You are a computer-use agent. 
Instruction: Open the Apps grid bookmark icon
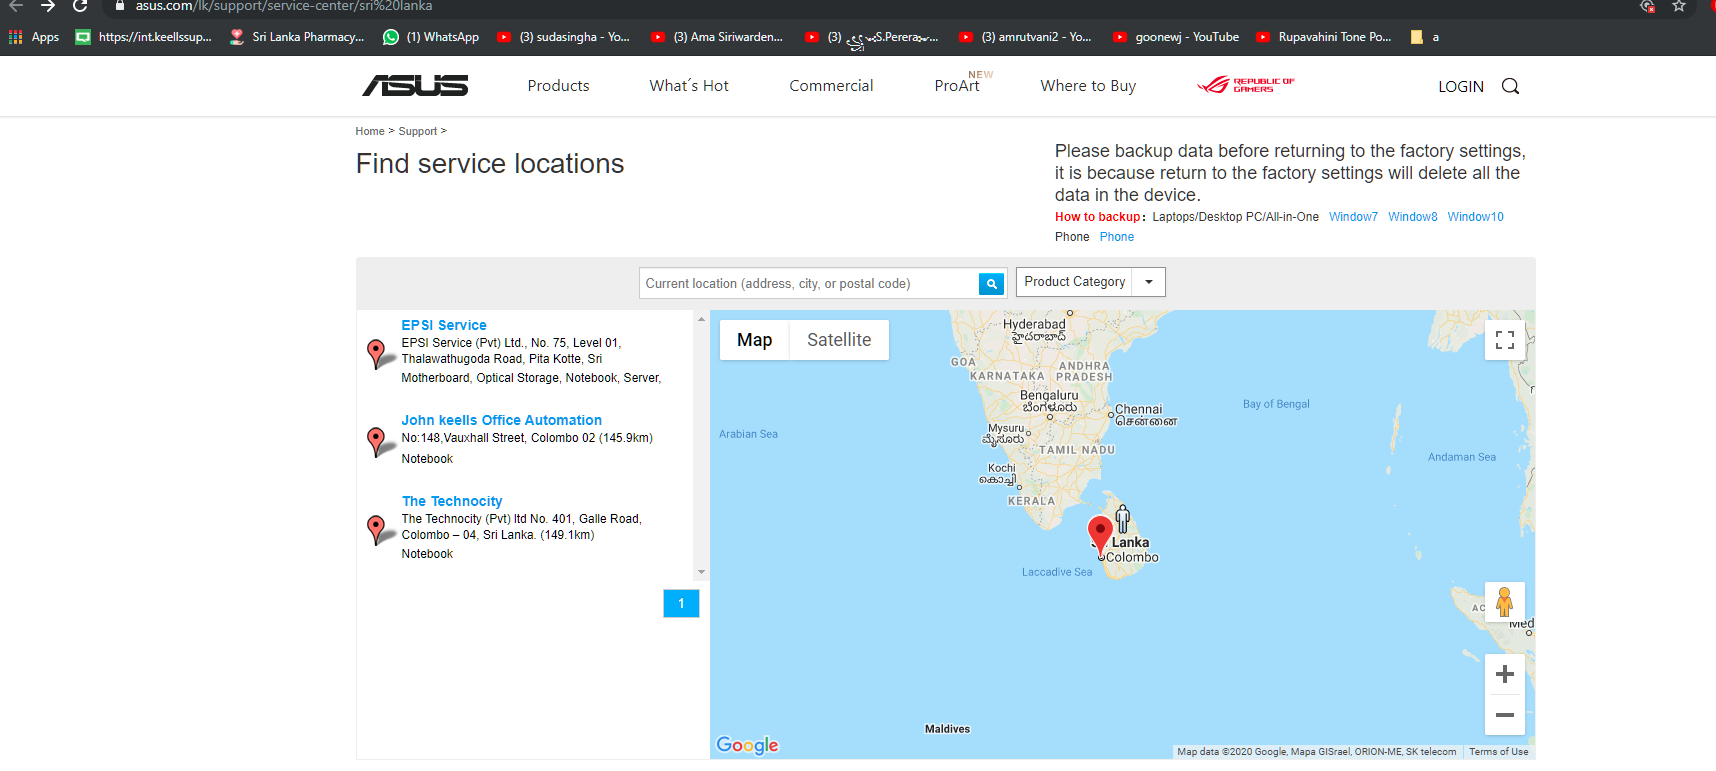(16, 37)
